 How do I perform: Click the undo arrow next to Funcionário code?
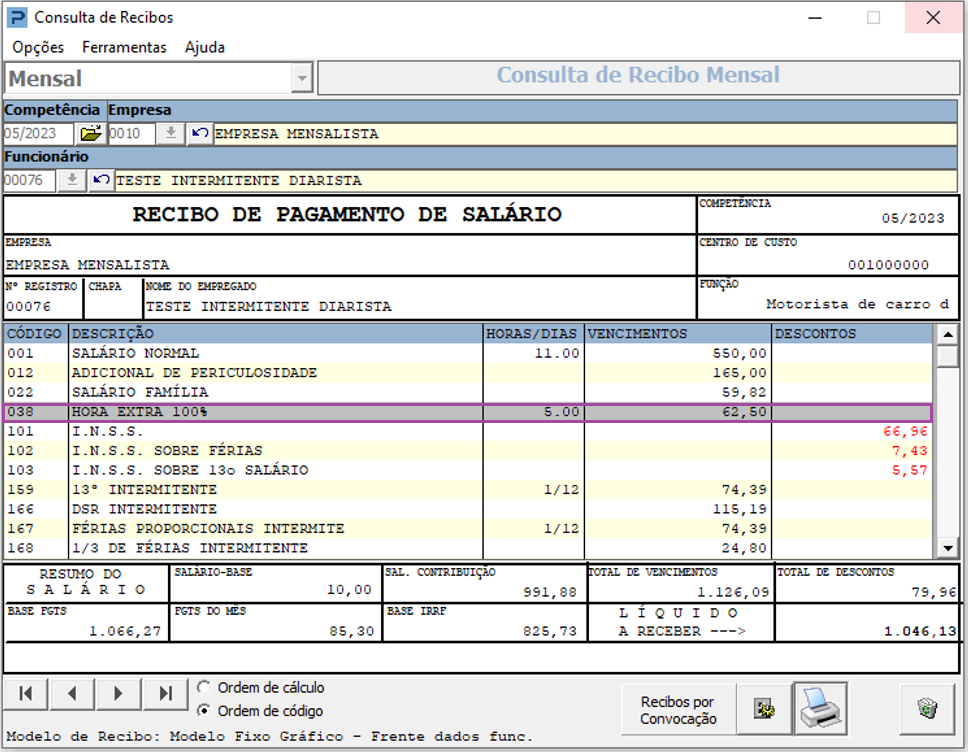[101, 180]
